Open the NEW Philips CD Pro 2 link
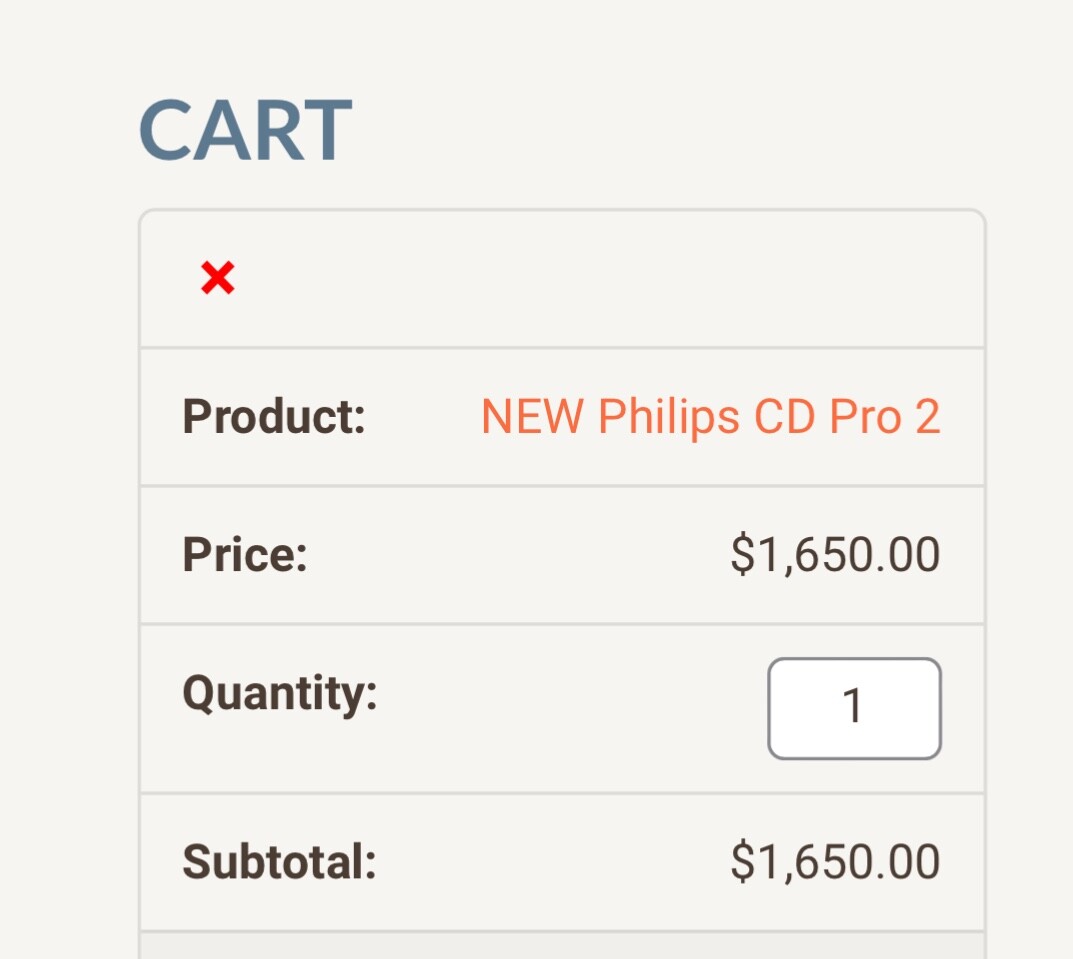The image size is (1073, 959). pyautogui.click(x=711, y=416)
